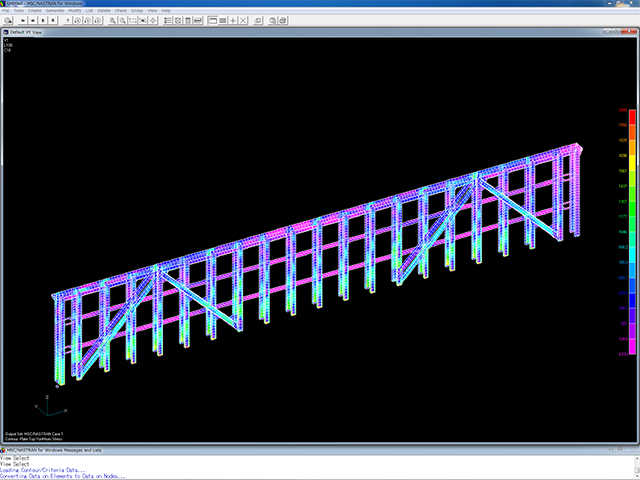Click the XYZ axis triad in the view

[47, 405]
